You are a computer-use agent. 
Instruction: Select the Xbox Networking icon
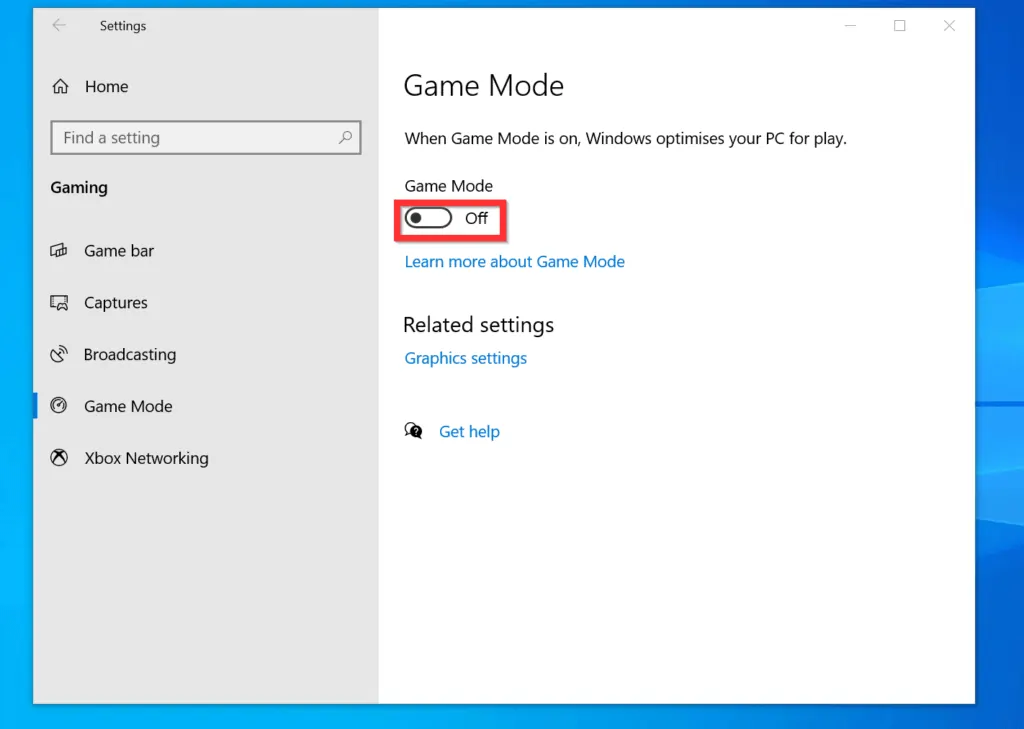(59, 458)
